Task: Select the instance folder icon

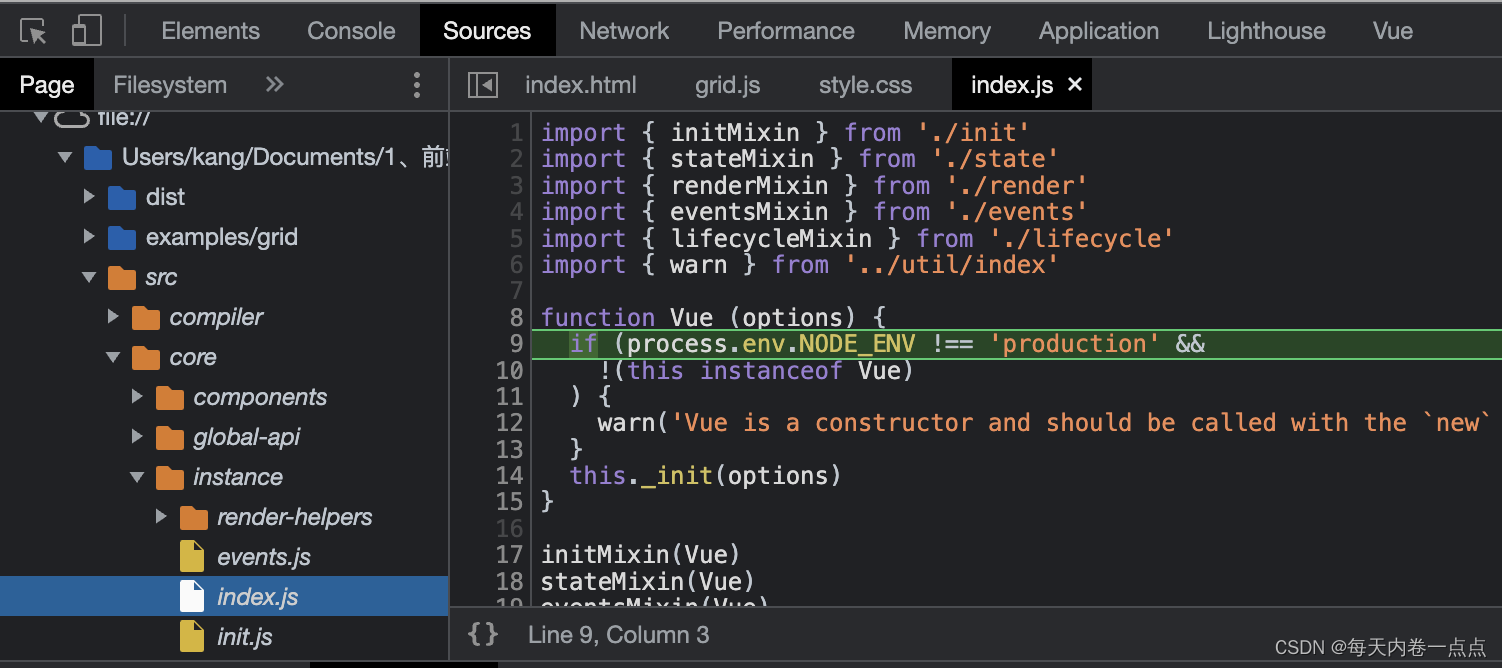Action: pyautogui.click(x=170, y=477)
